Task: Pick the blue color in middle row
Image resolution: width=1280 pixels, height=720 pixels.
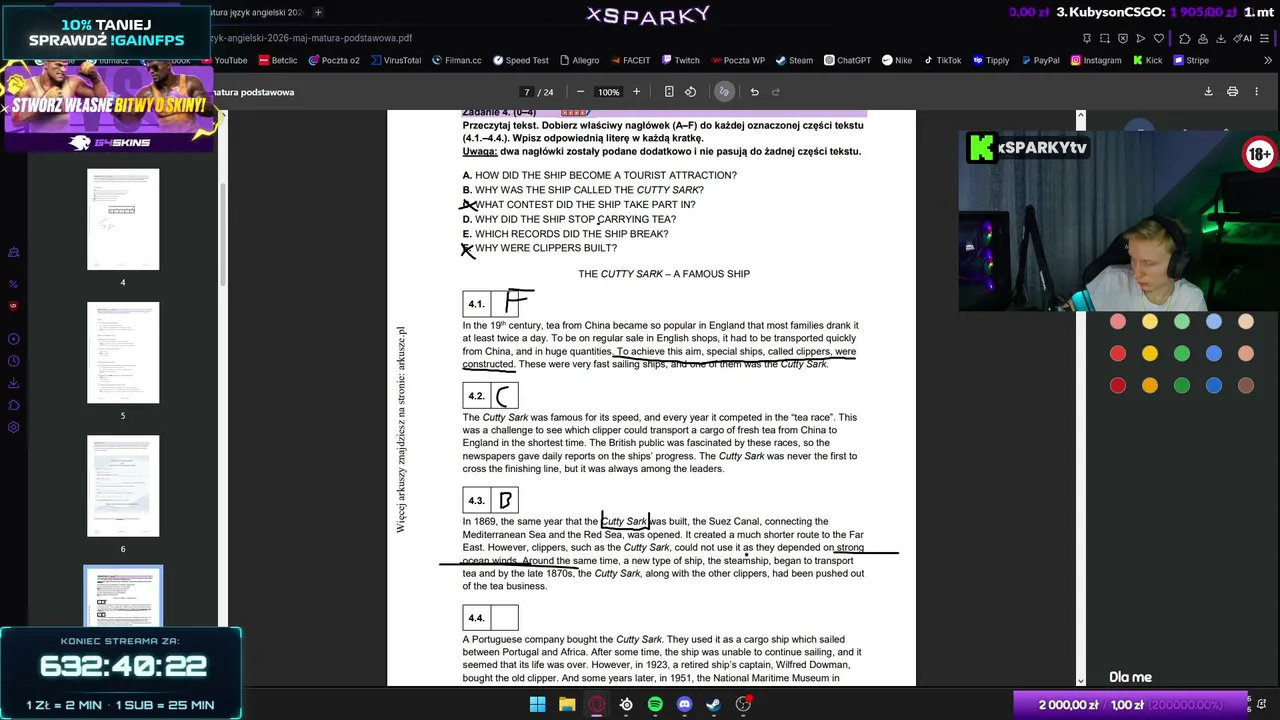Action: tap(1214, 354)
